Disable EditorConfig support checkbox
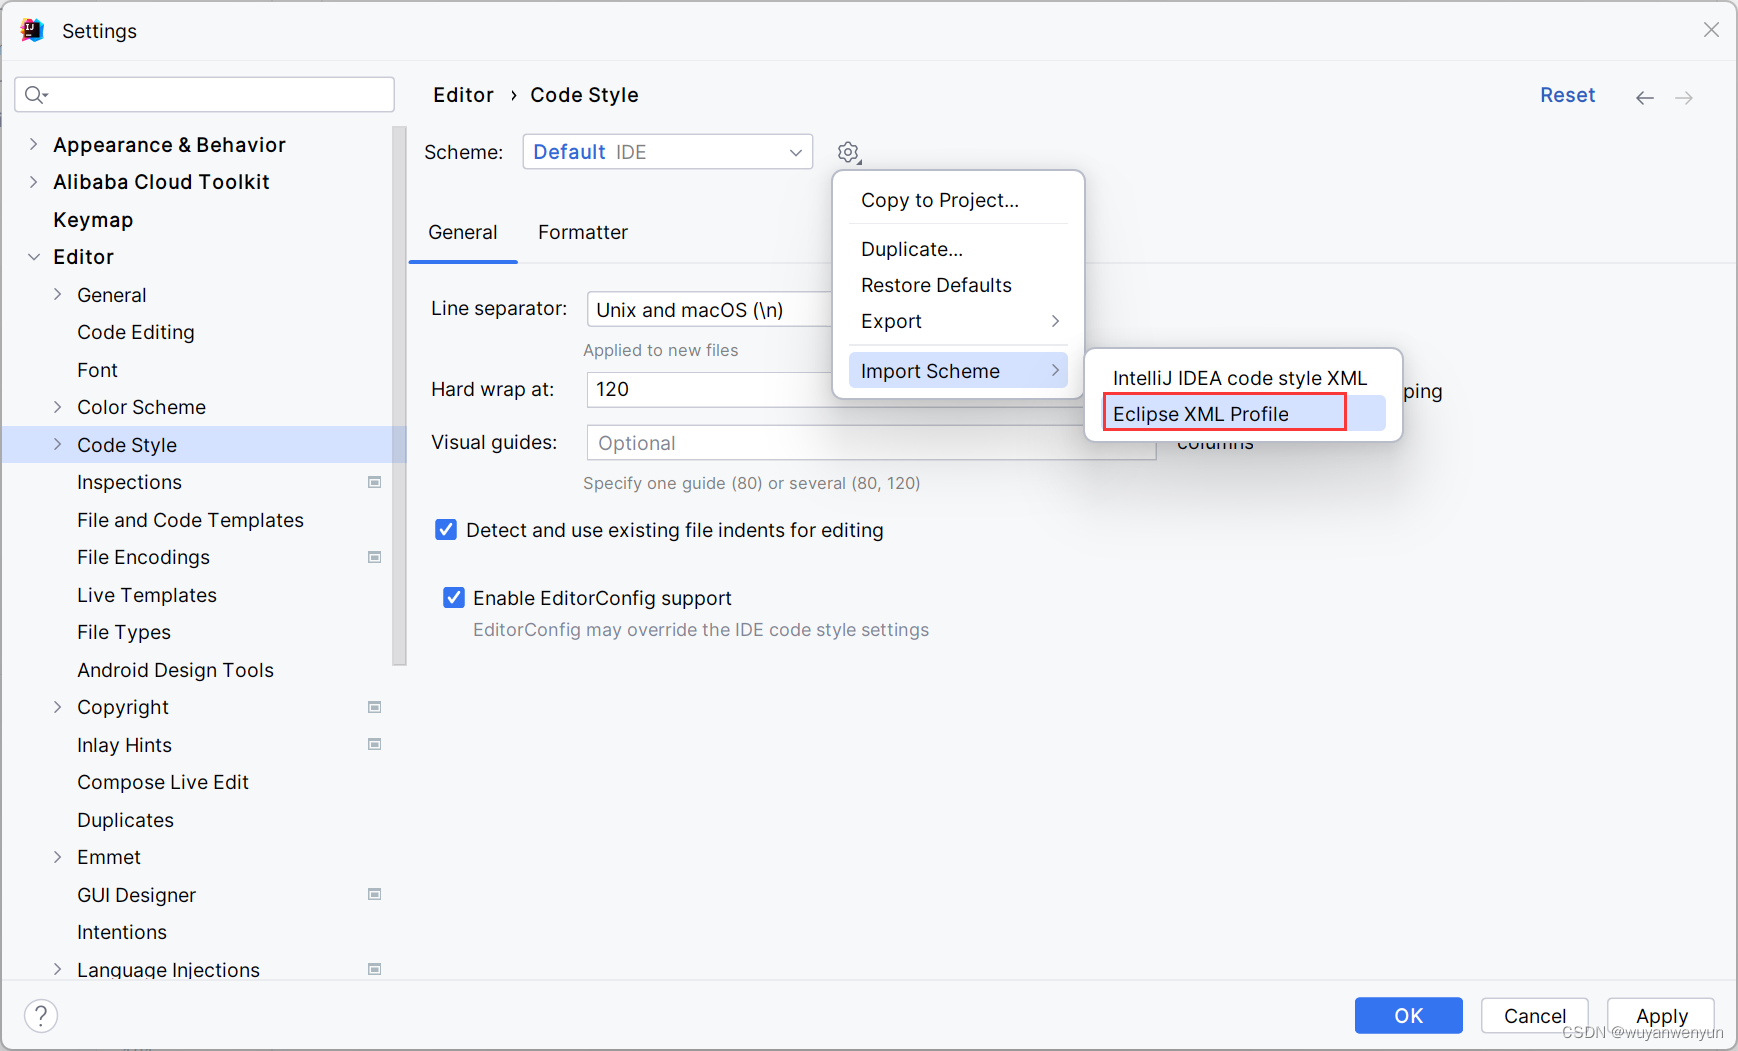This screenshot has width=1738, height=1051. 454,598
